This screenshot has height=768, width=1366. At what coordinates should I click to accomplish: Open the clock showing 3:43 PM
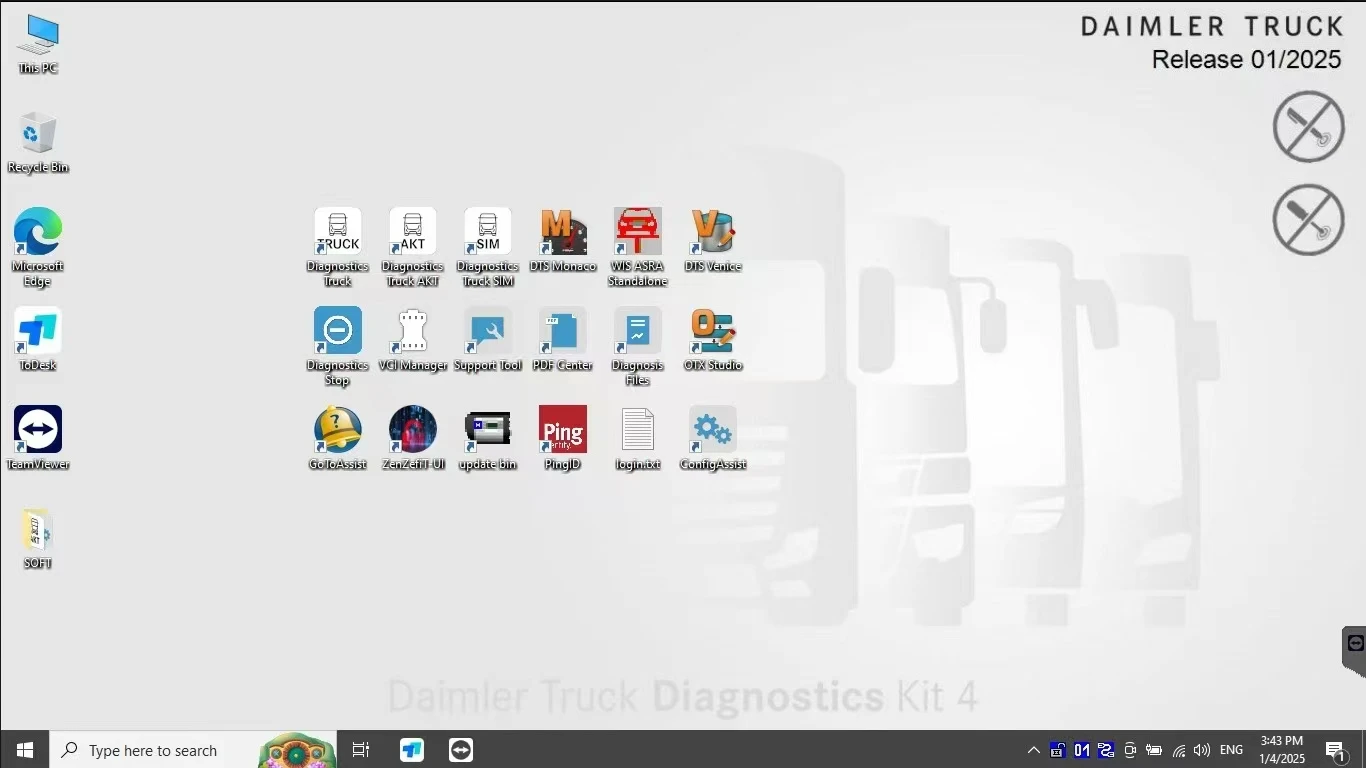pyautogui.click(x=1282, y=750)
